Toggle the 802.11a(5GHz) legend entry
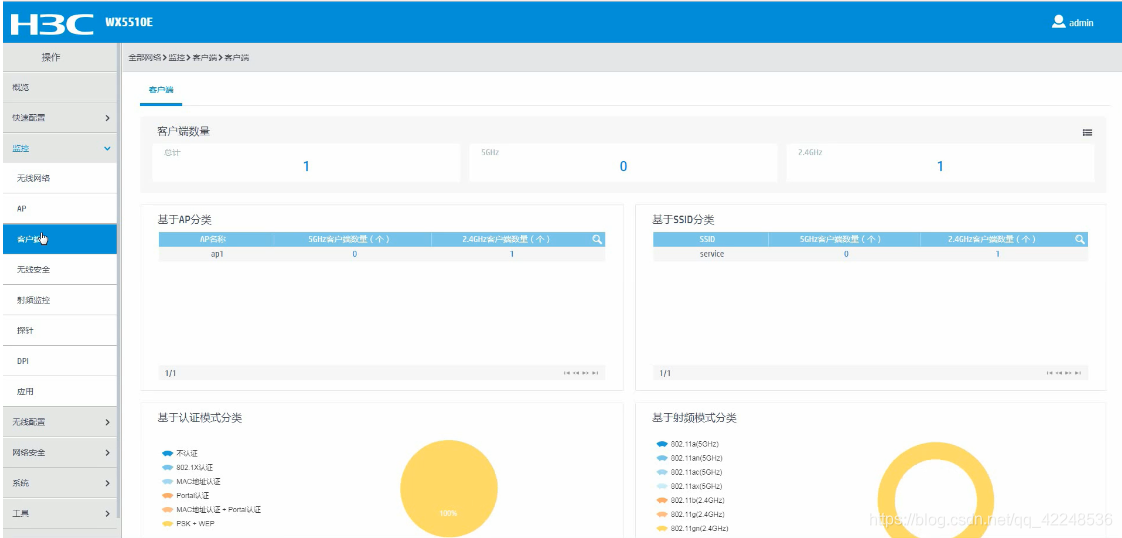 click(688, 444)
